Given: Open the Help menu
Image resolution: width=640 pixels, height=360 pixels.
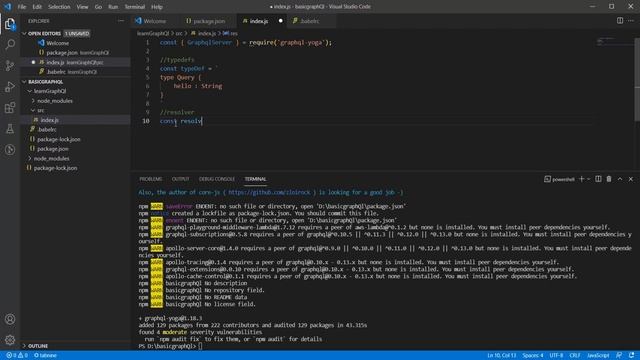Looking at the screenshot, I should 157,7.
